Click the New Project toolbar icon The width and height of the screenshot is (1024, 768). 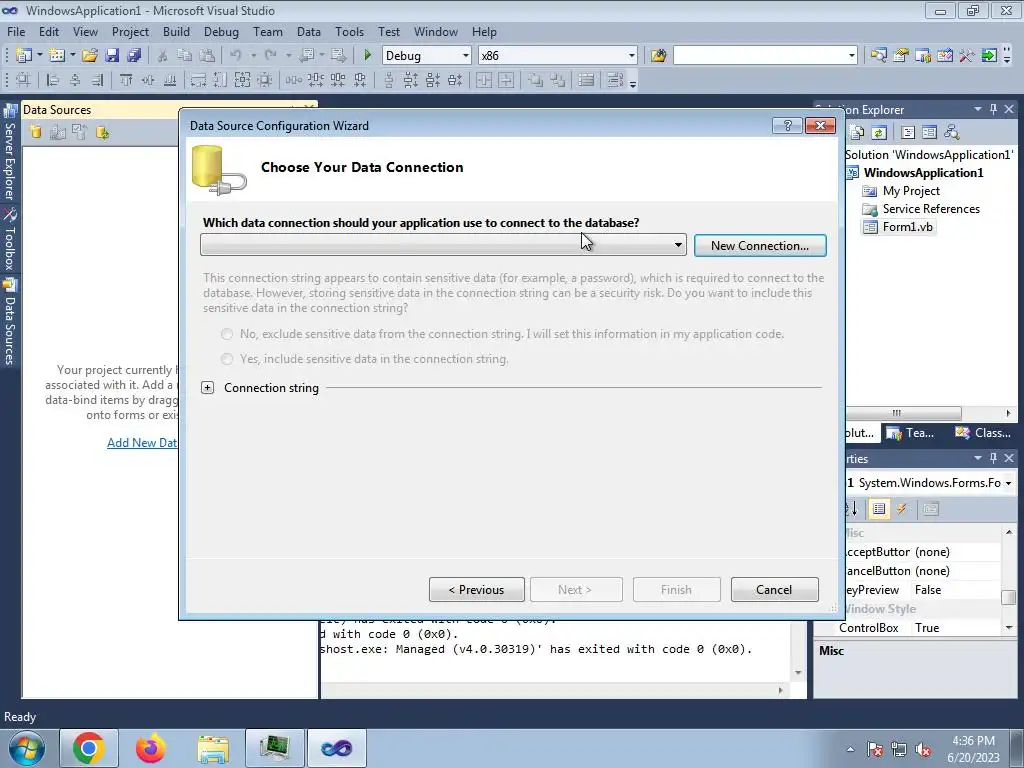(x=24, y=56)
